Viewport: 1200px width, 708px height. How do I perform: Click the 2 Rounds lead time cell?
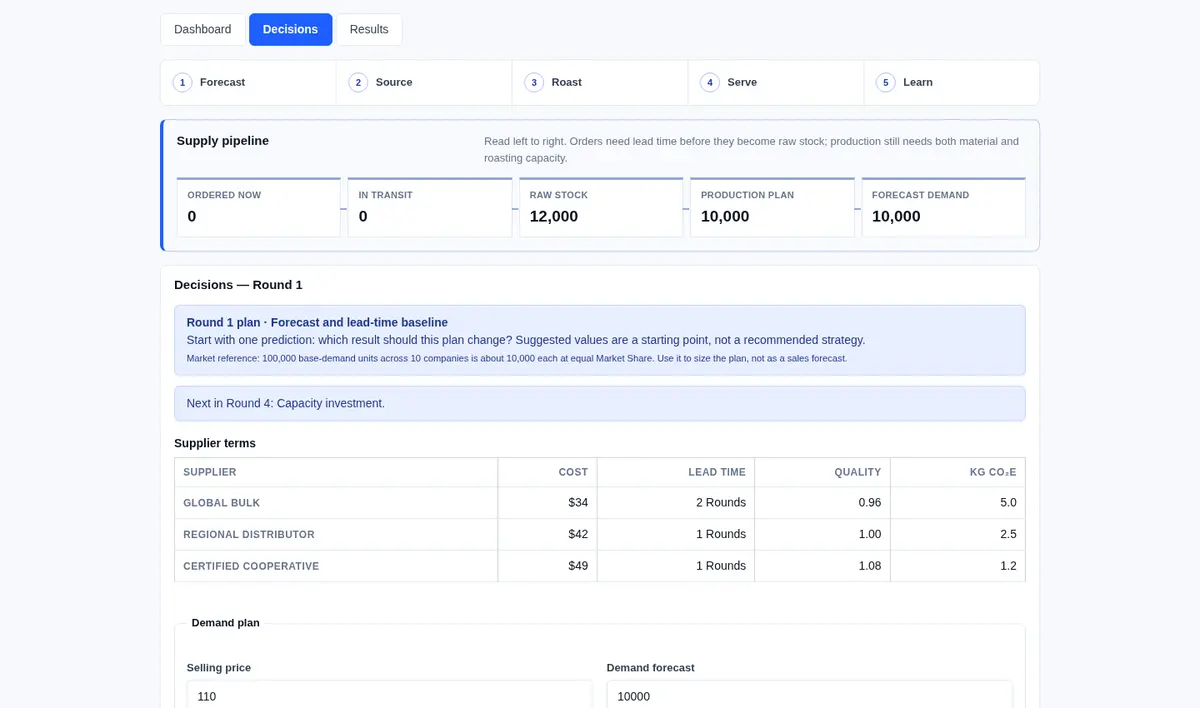click(676, 503)
